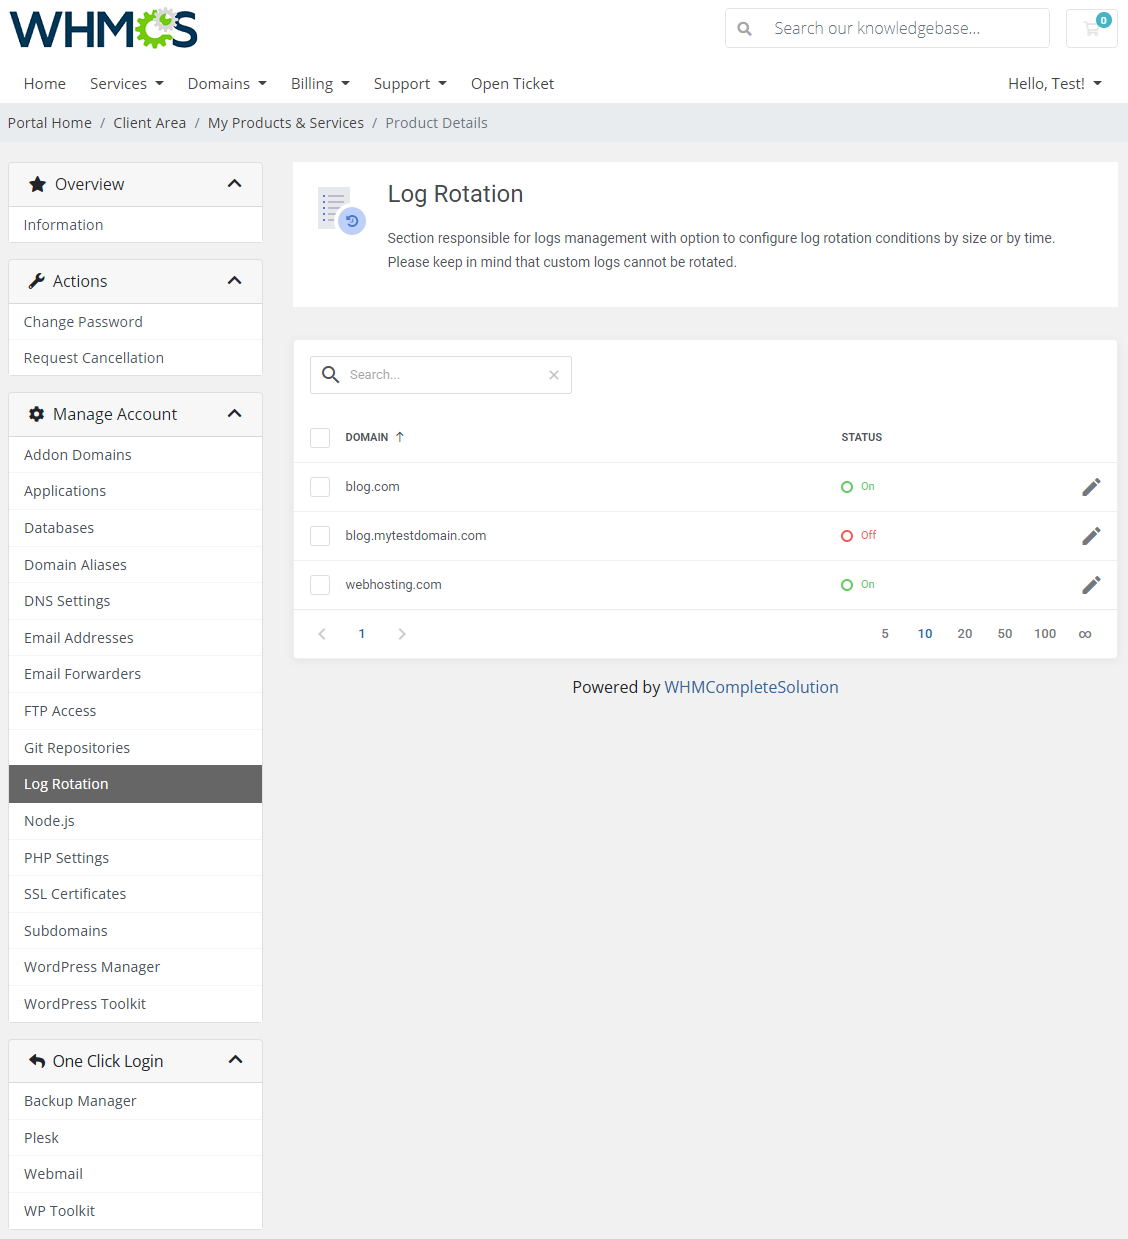The width and height of the screenshot is (1128, 1239).
Task: Click the edit pencil icon for blog.com
Action: coord(1091,487)
